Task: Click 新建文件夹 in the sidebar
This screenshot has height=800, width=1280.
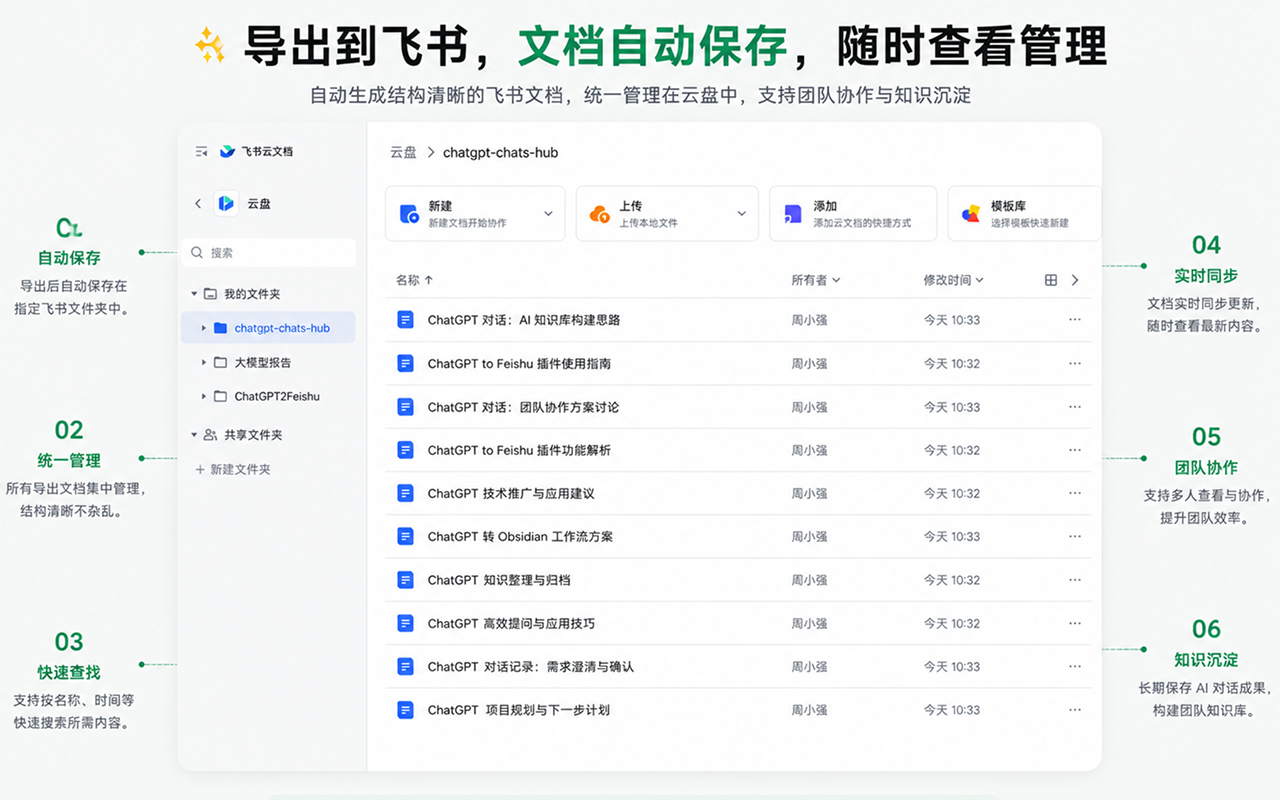Action: (233, 469)
